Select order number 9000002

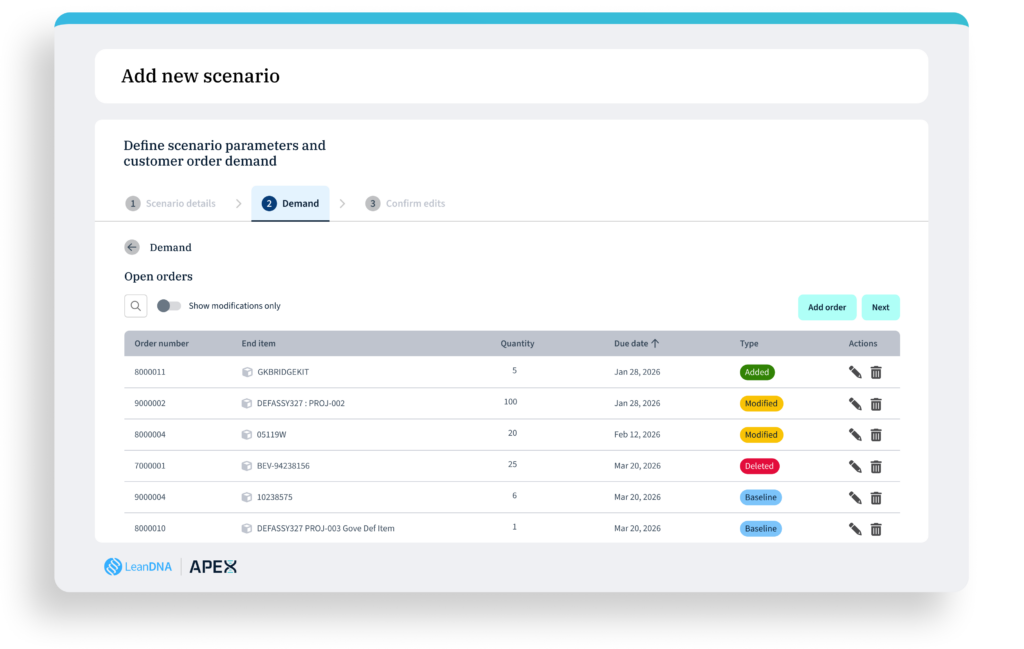[150, 404]
